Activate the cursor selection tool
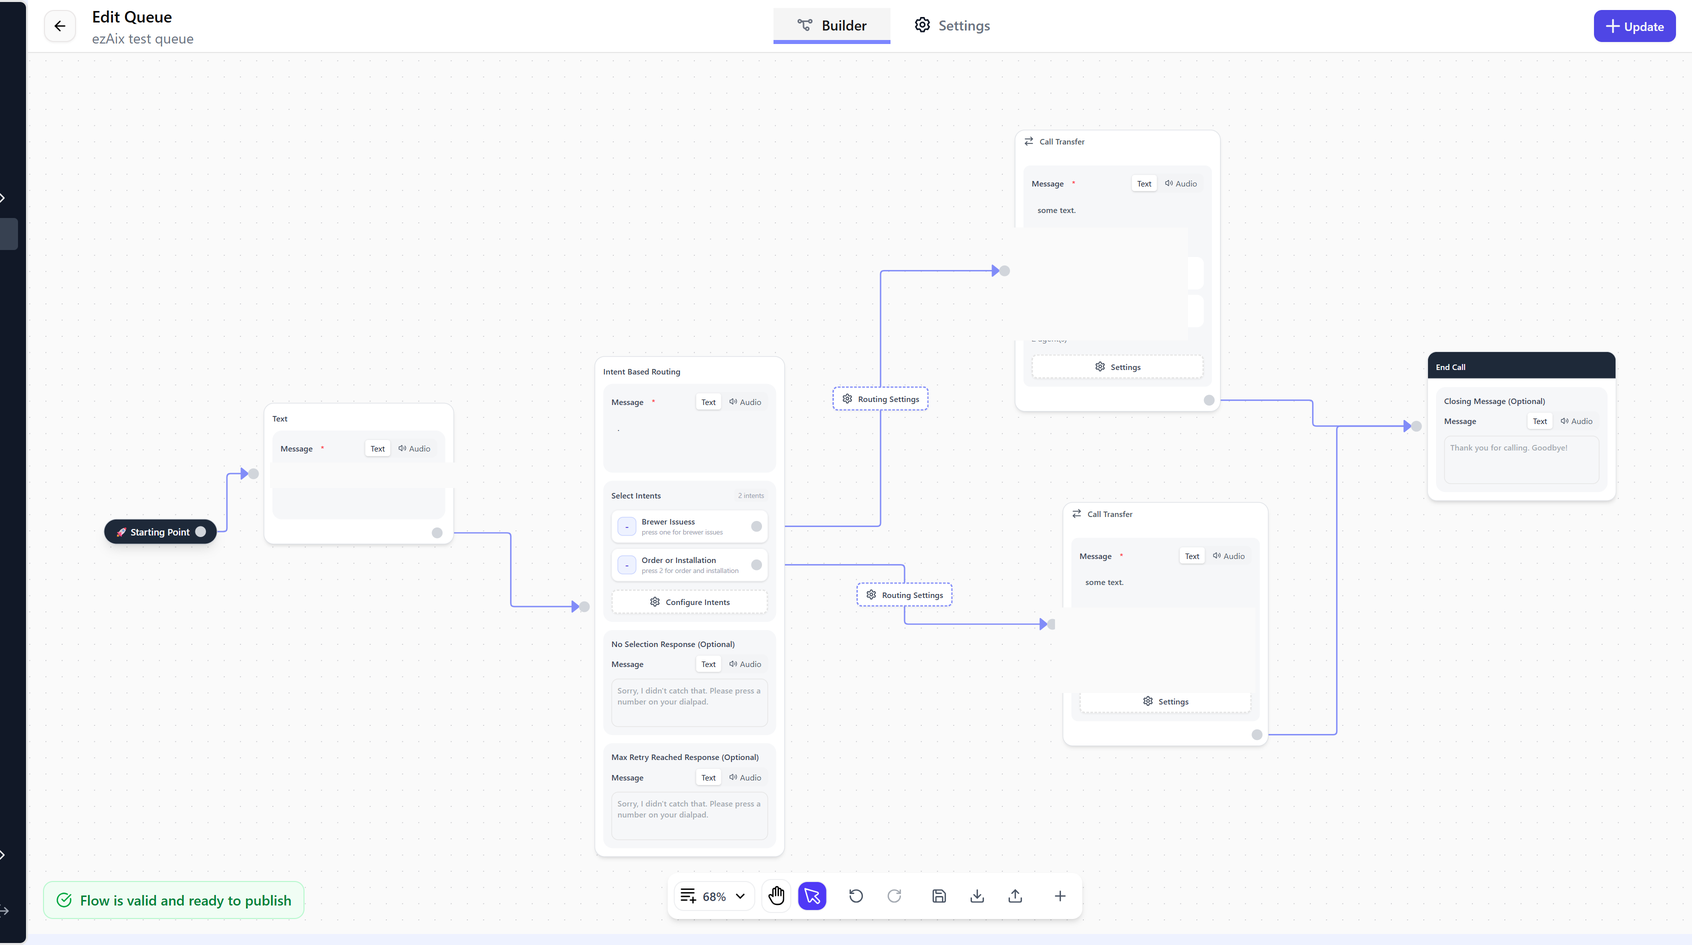This screenshot has width=1692, height=945. point(812,896)
